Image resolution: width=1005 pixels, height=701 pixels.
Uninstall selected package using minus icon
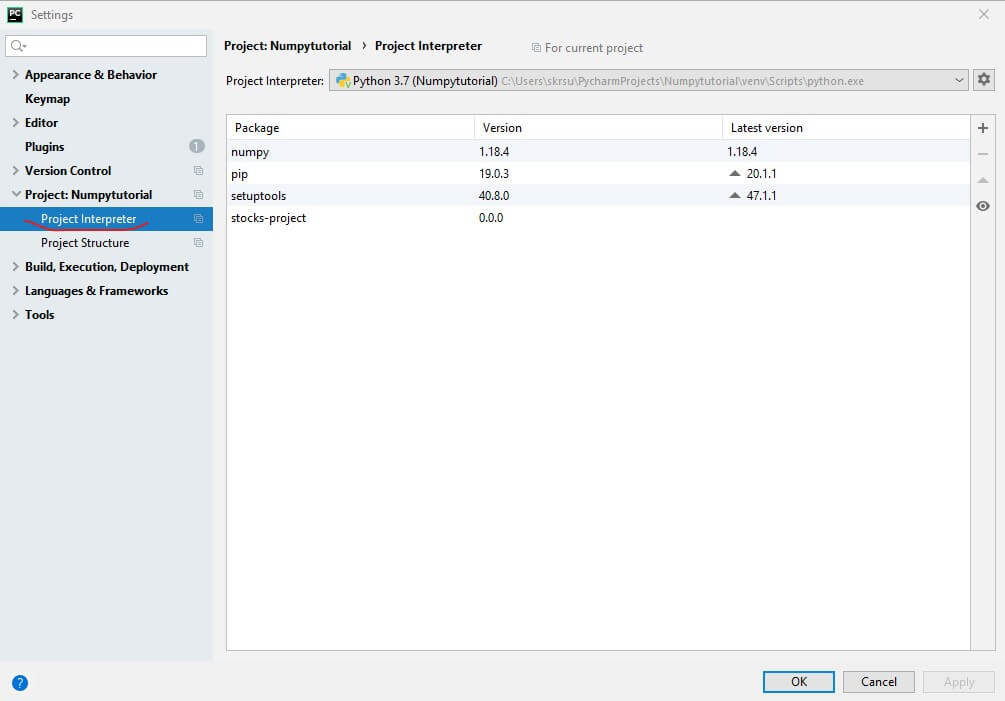982,153
